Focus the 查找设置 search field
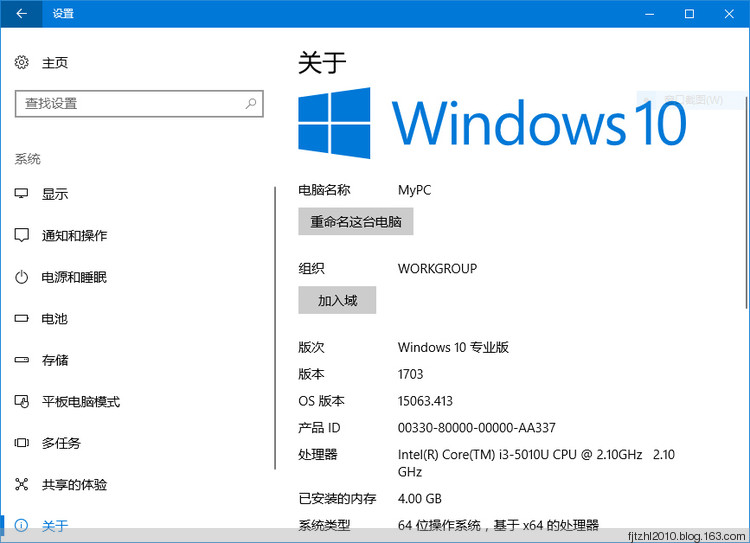 pyautogui.click(x=130, y=103)
